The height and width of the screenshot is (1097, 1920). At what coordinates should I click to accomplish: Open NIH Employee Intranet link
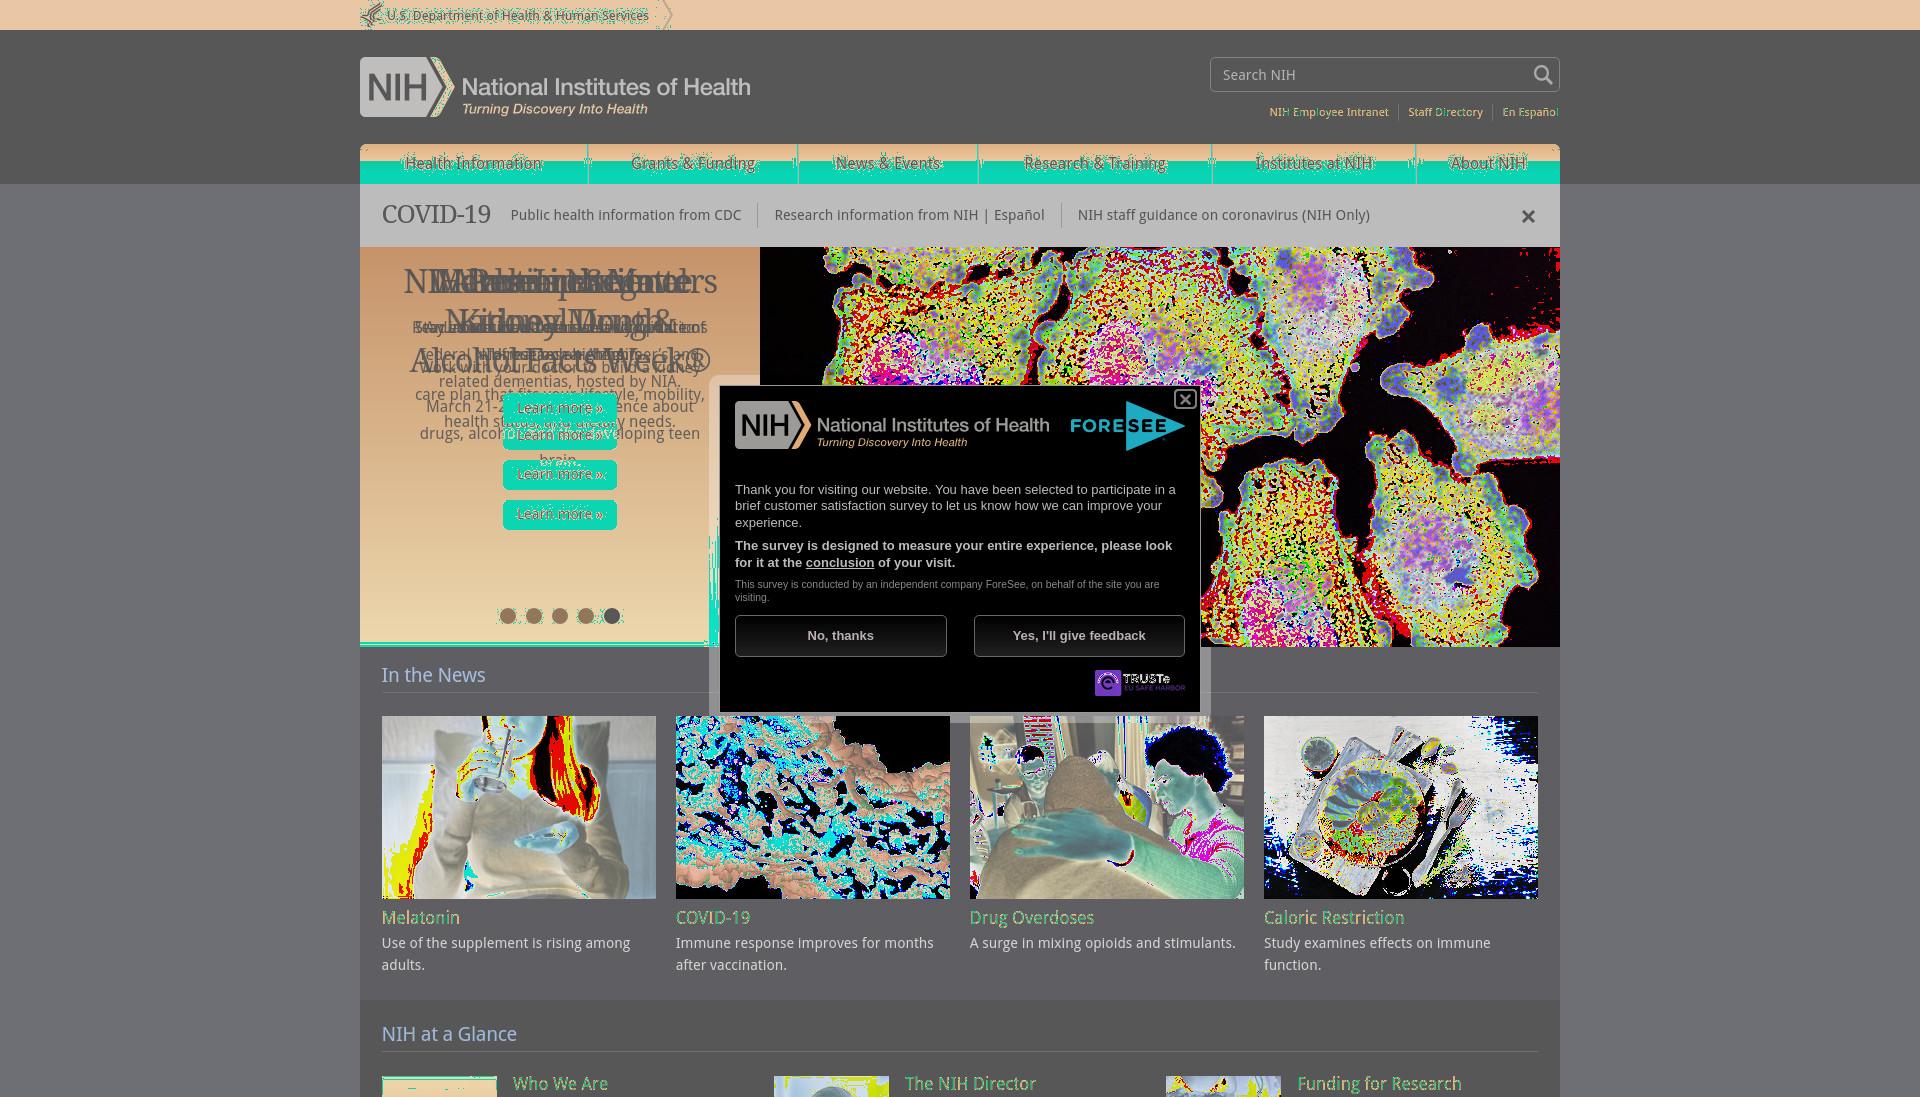coord(1329,112)
